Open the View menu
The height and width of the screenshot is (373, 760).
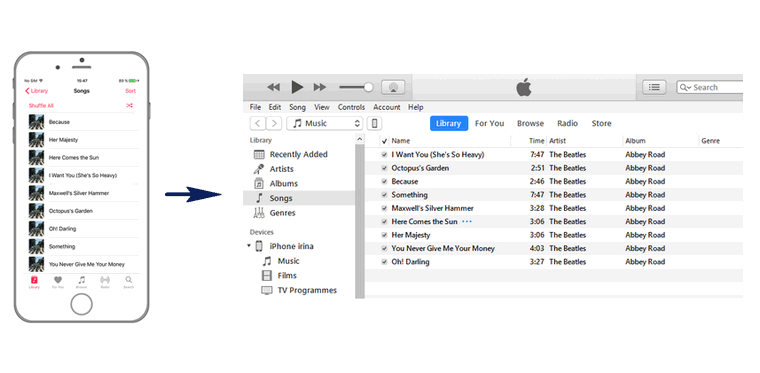click(x=322, y=107)
